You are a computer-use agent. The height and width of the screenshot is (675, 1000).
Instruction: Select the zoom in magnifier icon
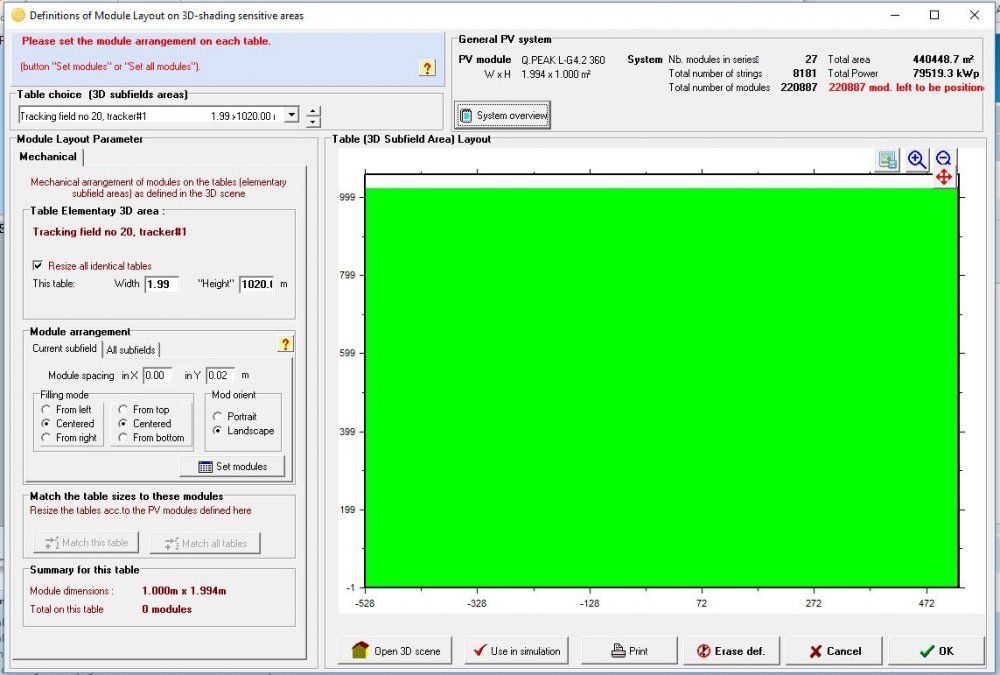coord(918,159)
